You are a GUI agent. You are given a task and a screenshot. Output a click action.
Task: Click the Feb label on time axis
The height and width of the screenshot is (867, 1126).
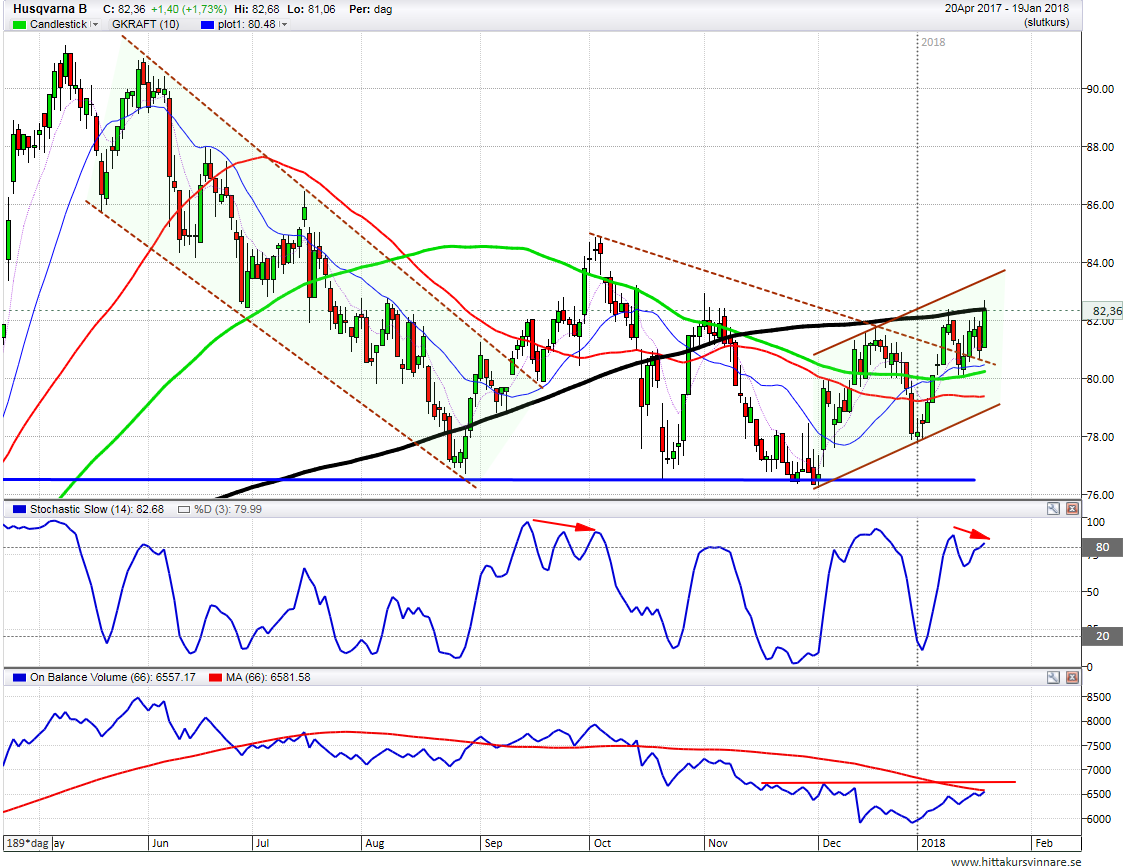click(1044, 843)
